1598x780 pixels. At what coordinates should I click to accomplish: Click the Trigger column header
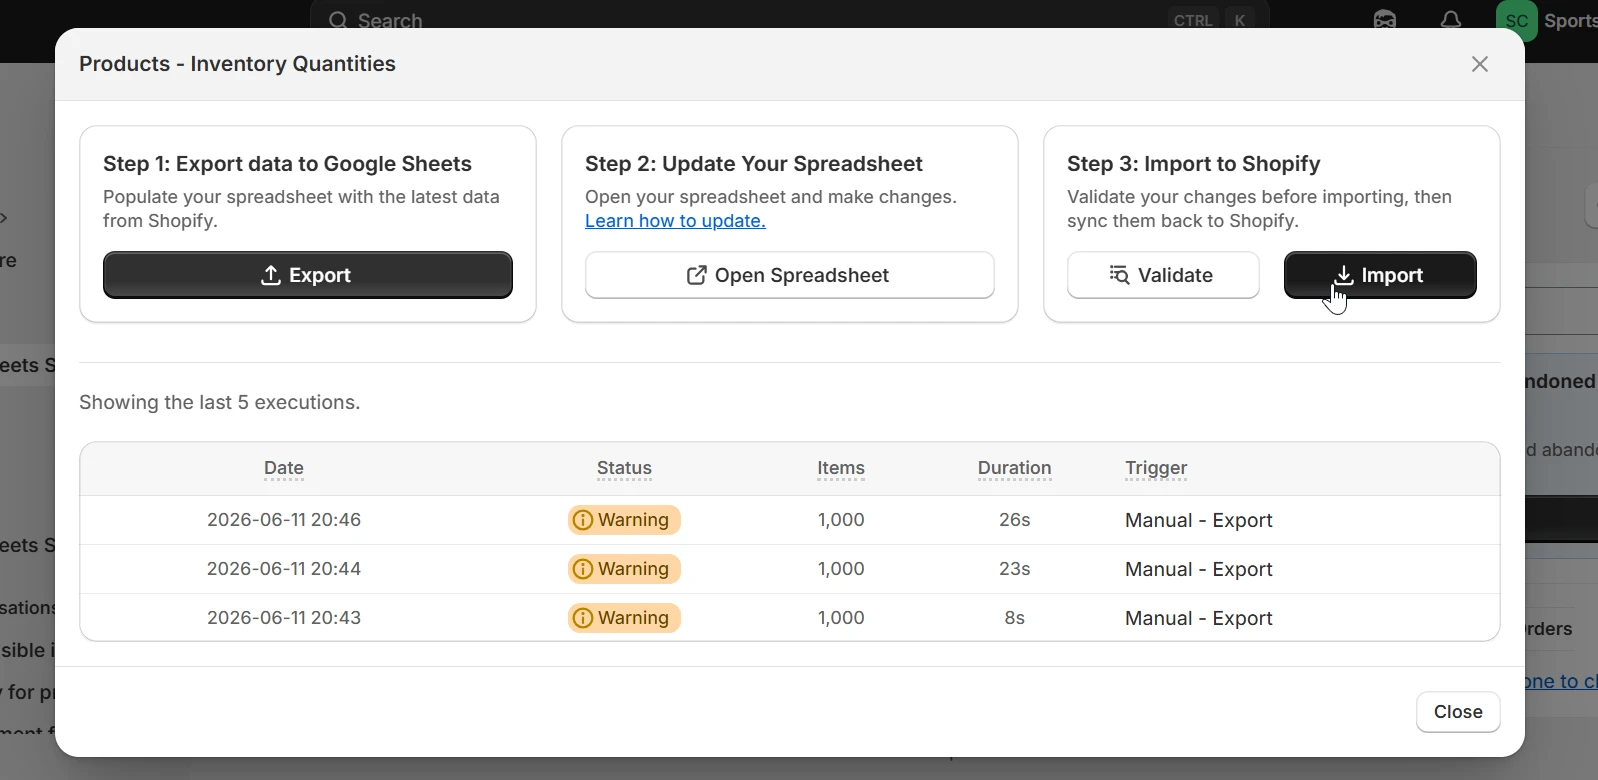click(x=1157, y=469)
